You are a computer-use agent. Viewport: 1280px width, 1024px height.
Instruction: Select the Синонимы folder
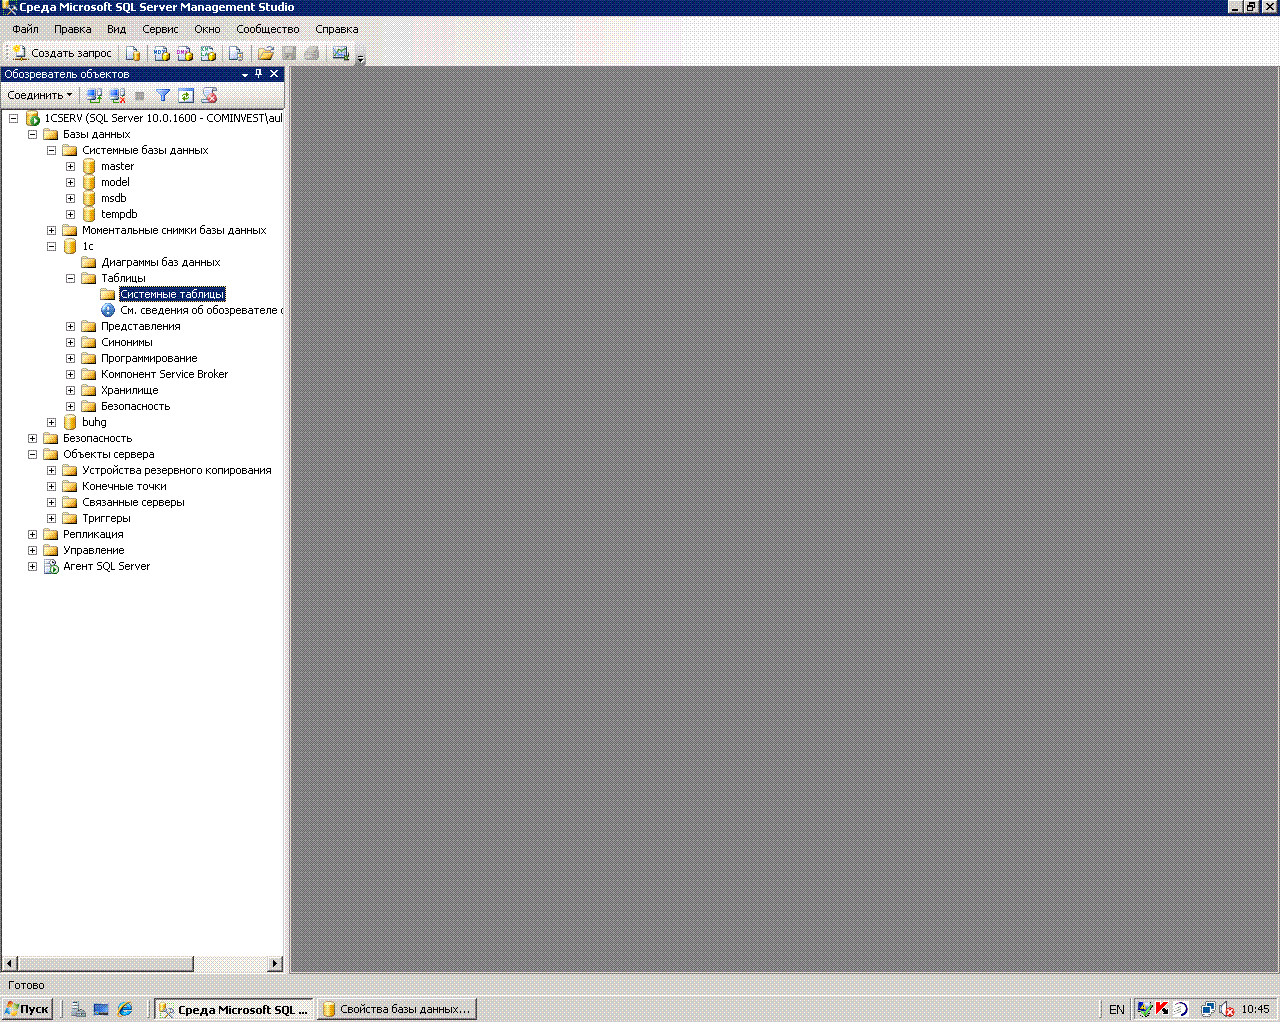(126, 342)
